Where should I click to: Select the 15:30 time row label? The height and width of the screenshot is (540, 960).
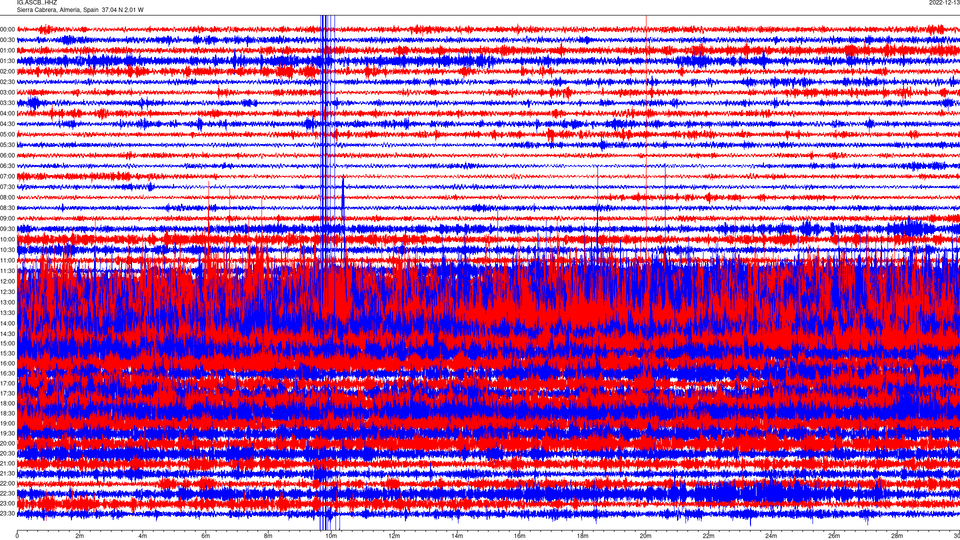[8, 353]
